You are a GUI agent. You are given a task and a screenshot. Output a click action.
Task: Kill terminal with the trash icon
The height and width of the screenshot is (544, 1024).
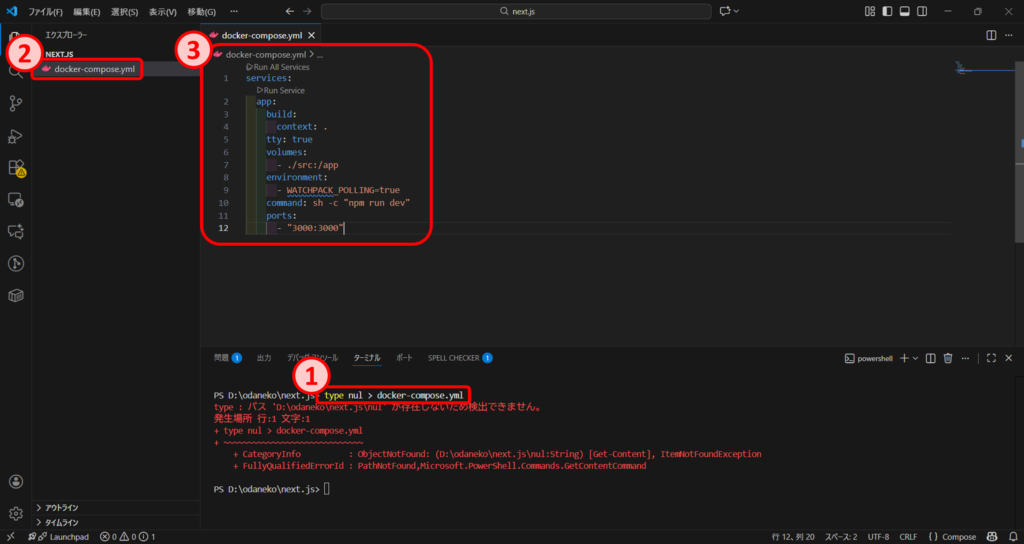coord(948,358)
